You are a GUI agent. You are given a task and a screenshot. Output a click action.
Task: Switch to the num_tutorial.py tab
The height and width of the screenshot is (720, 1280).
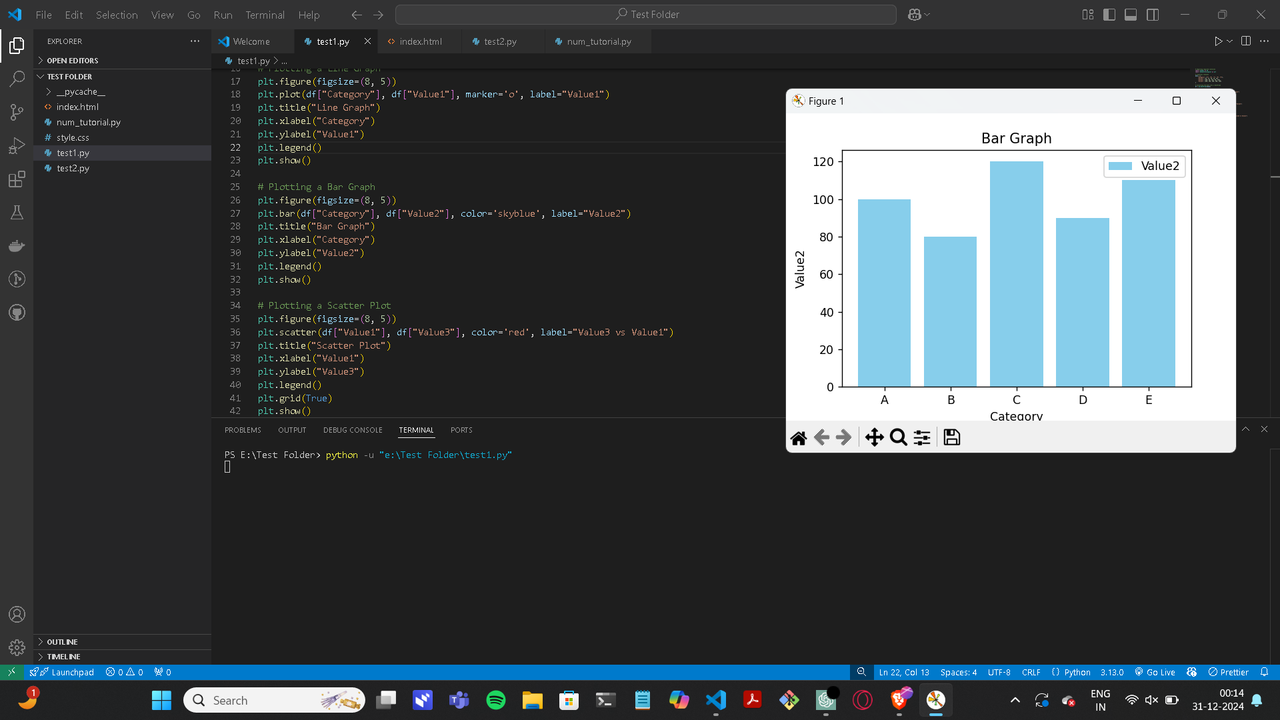point(599,41)
